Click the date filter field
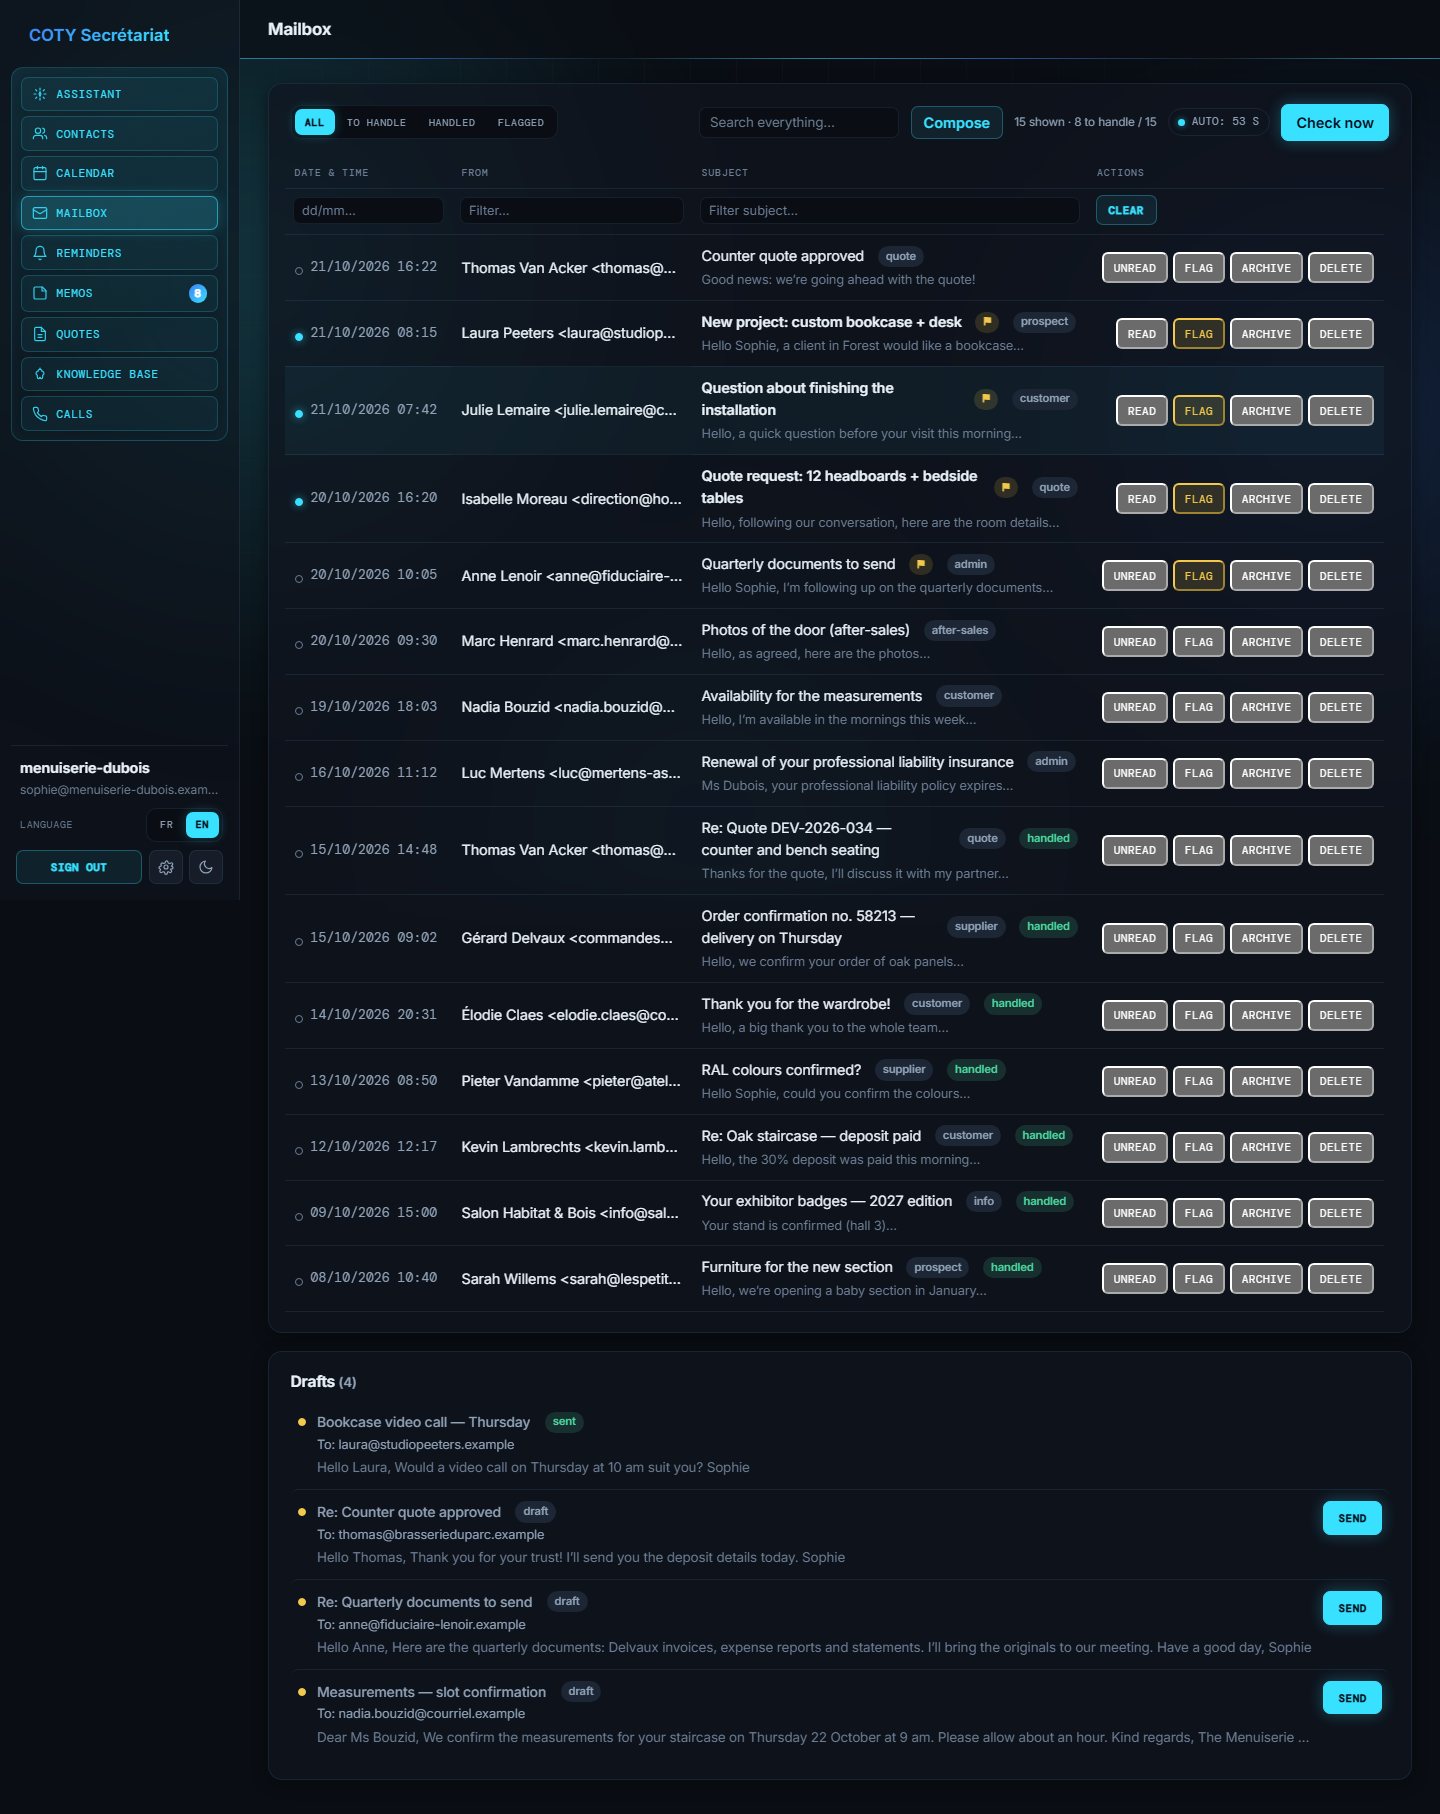The height and width of the screenshot is (1814, 1440). (368, 211)
